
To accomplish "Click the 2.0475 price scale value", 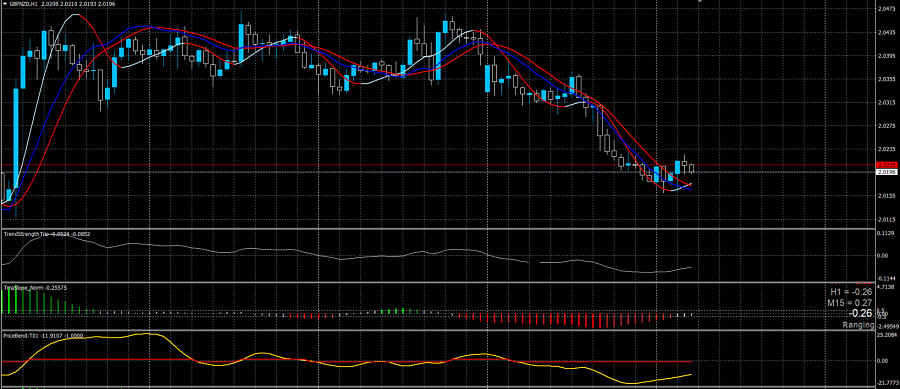I will (x=886, y=9).
